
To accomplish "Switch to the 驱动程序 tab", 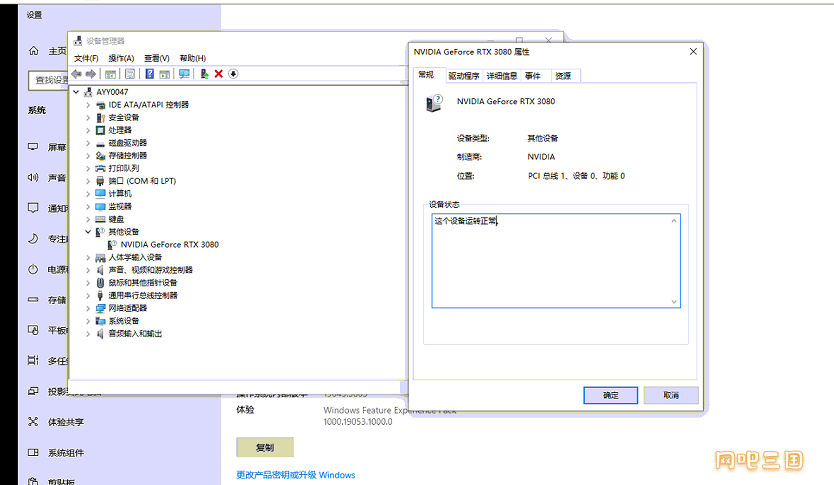I will coord(464,76).
